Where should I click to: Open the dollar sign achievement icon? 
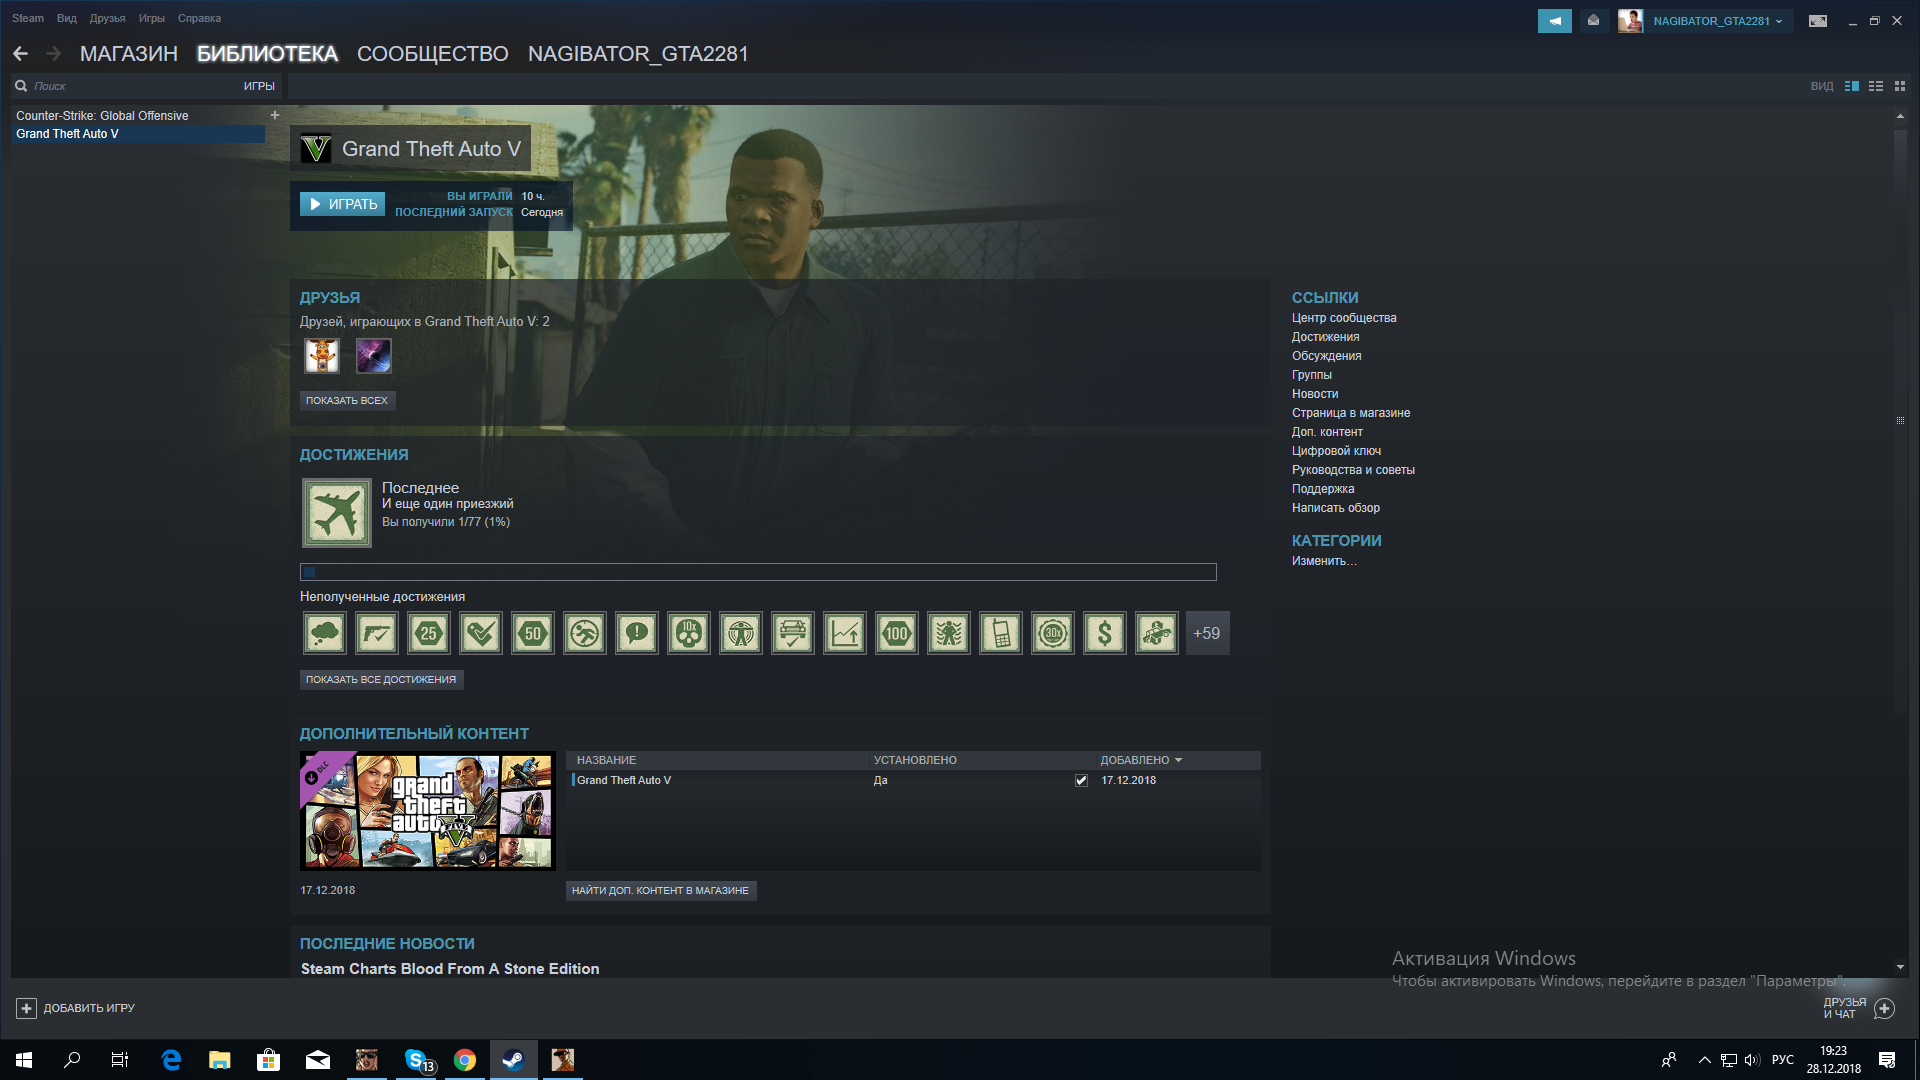(x=1105, y=633)
